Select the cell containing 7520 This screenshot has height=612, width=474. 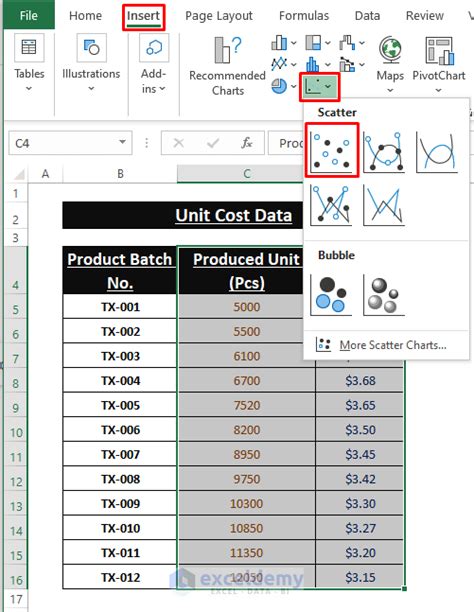[247, 405]
